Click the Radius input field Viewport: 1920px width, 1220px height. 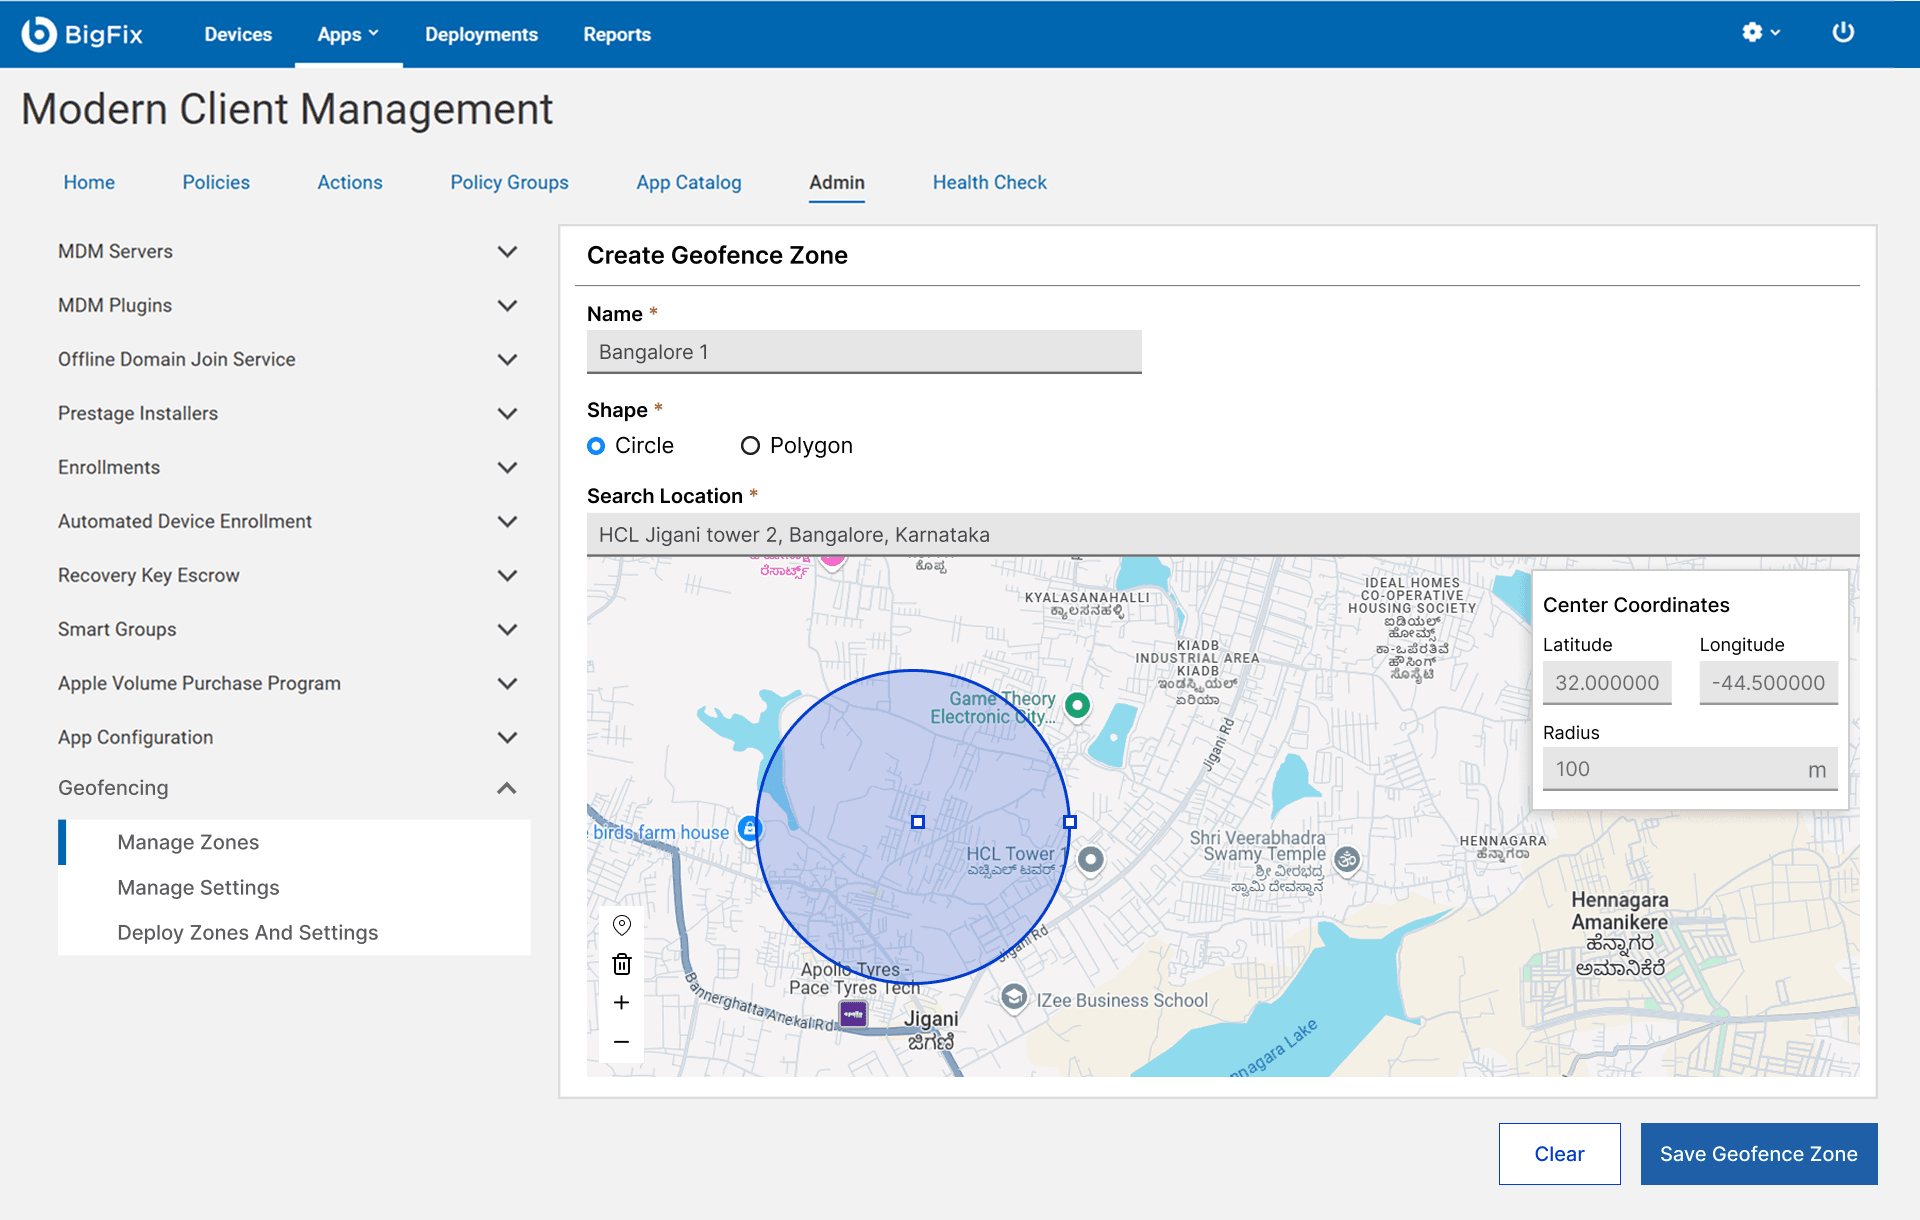(1690, 769)
